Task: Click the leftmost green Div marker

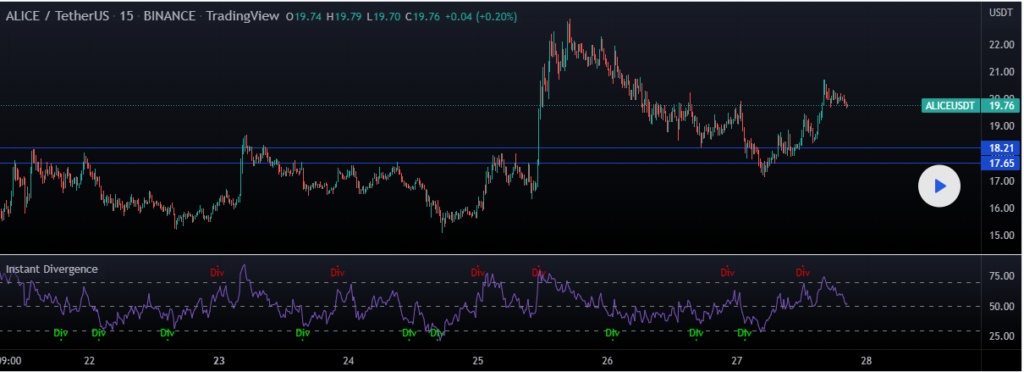Action: pyautogui.click(x=61, y=333)
